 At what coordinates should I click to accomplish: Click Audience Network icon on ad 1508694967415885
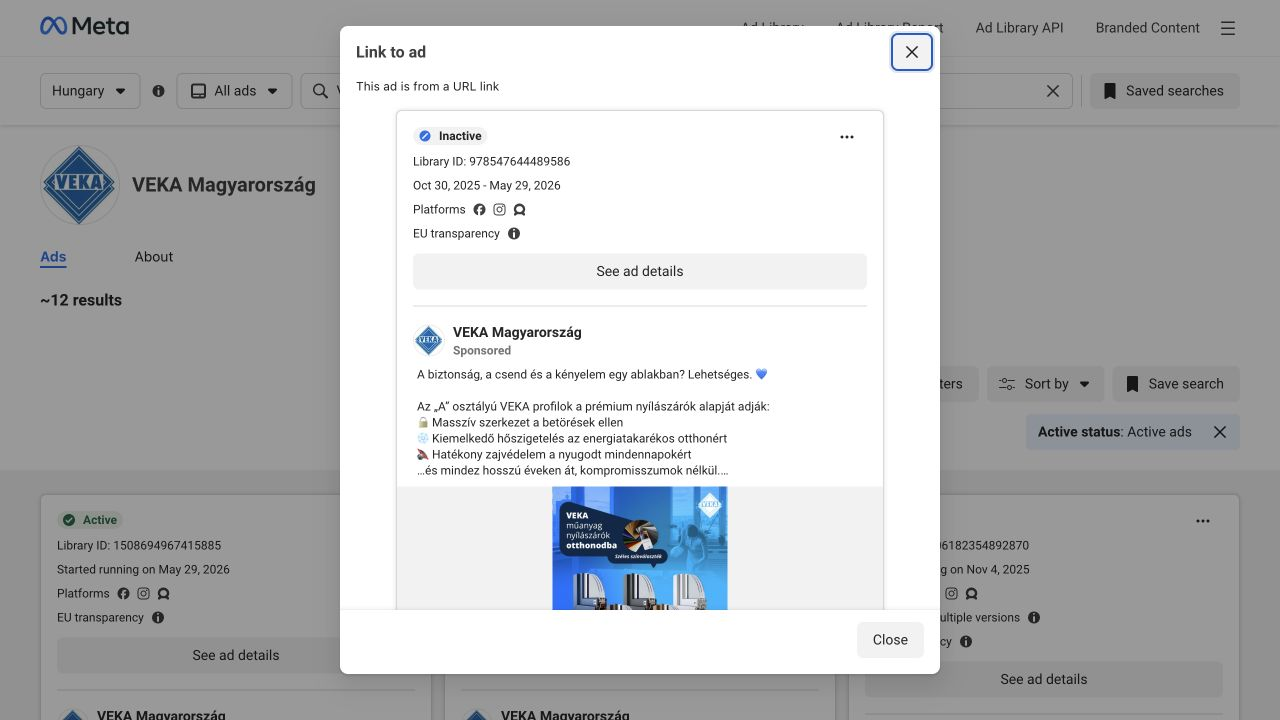[163, 594]
